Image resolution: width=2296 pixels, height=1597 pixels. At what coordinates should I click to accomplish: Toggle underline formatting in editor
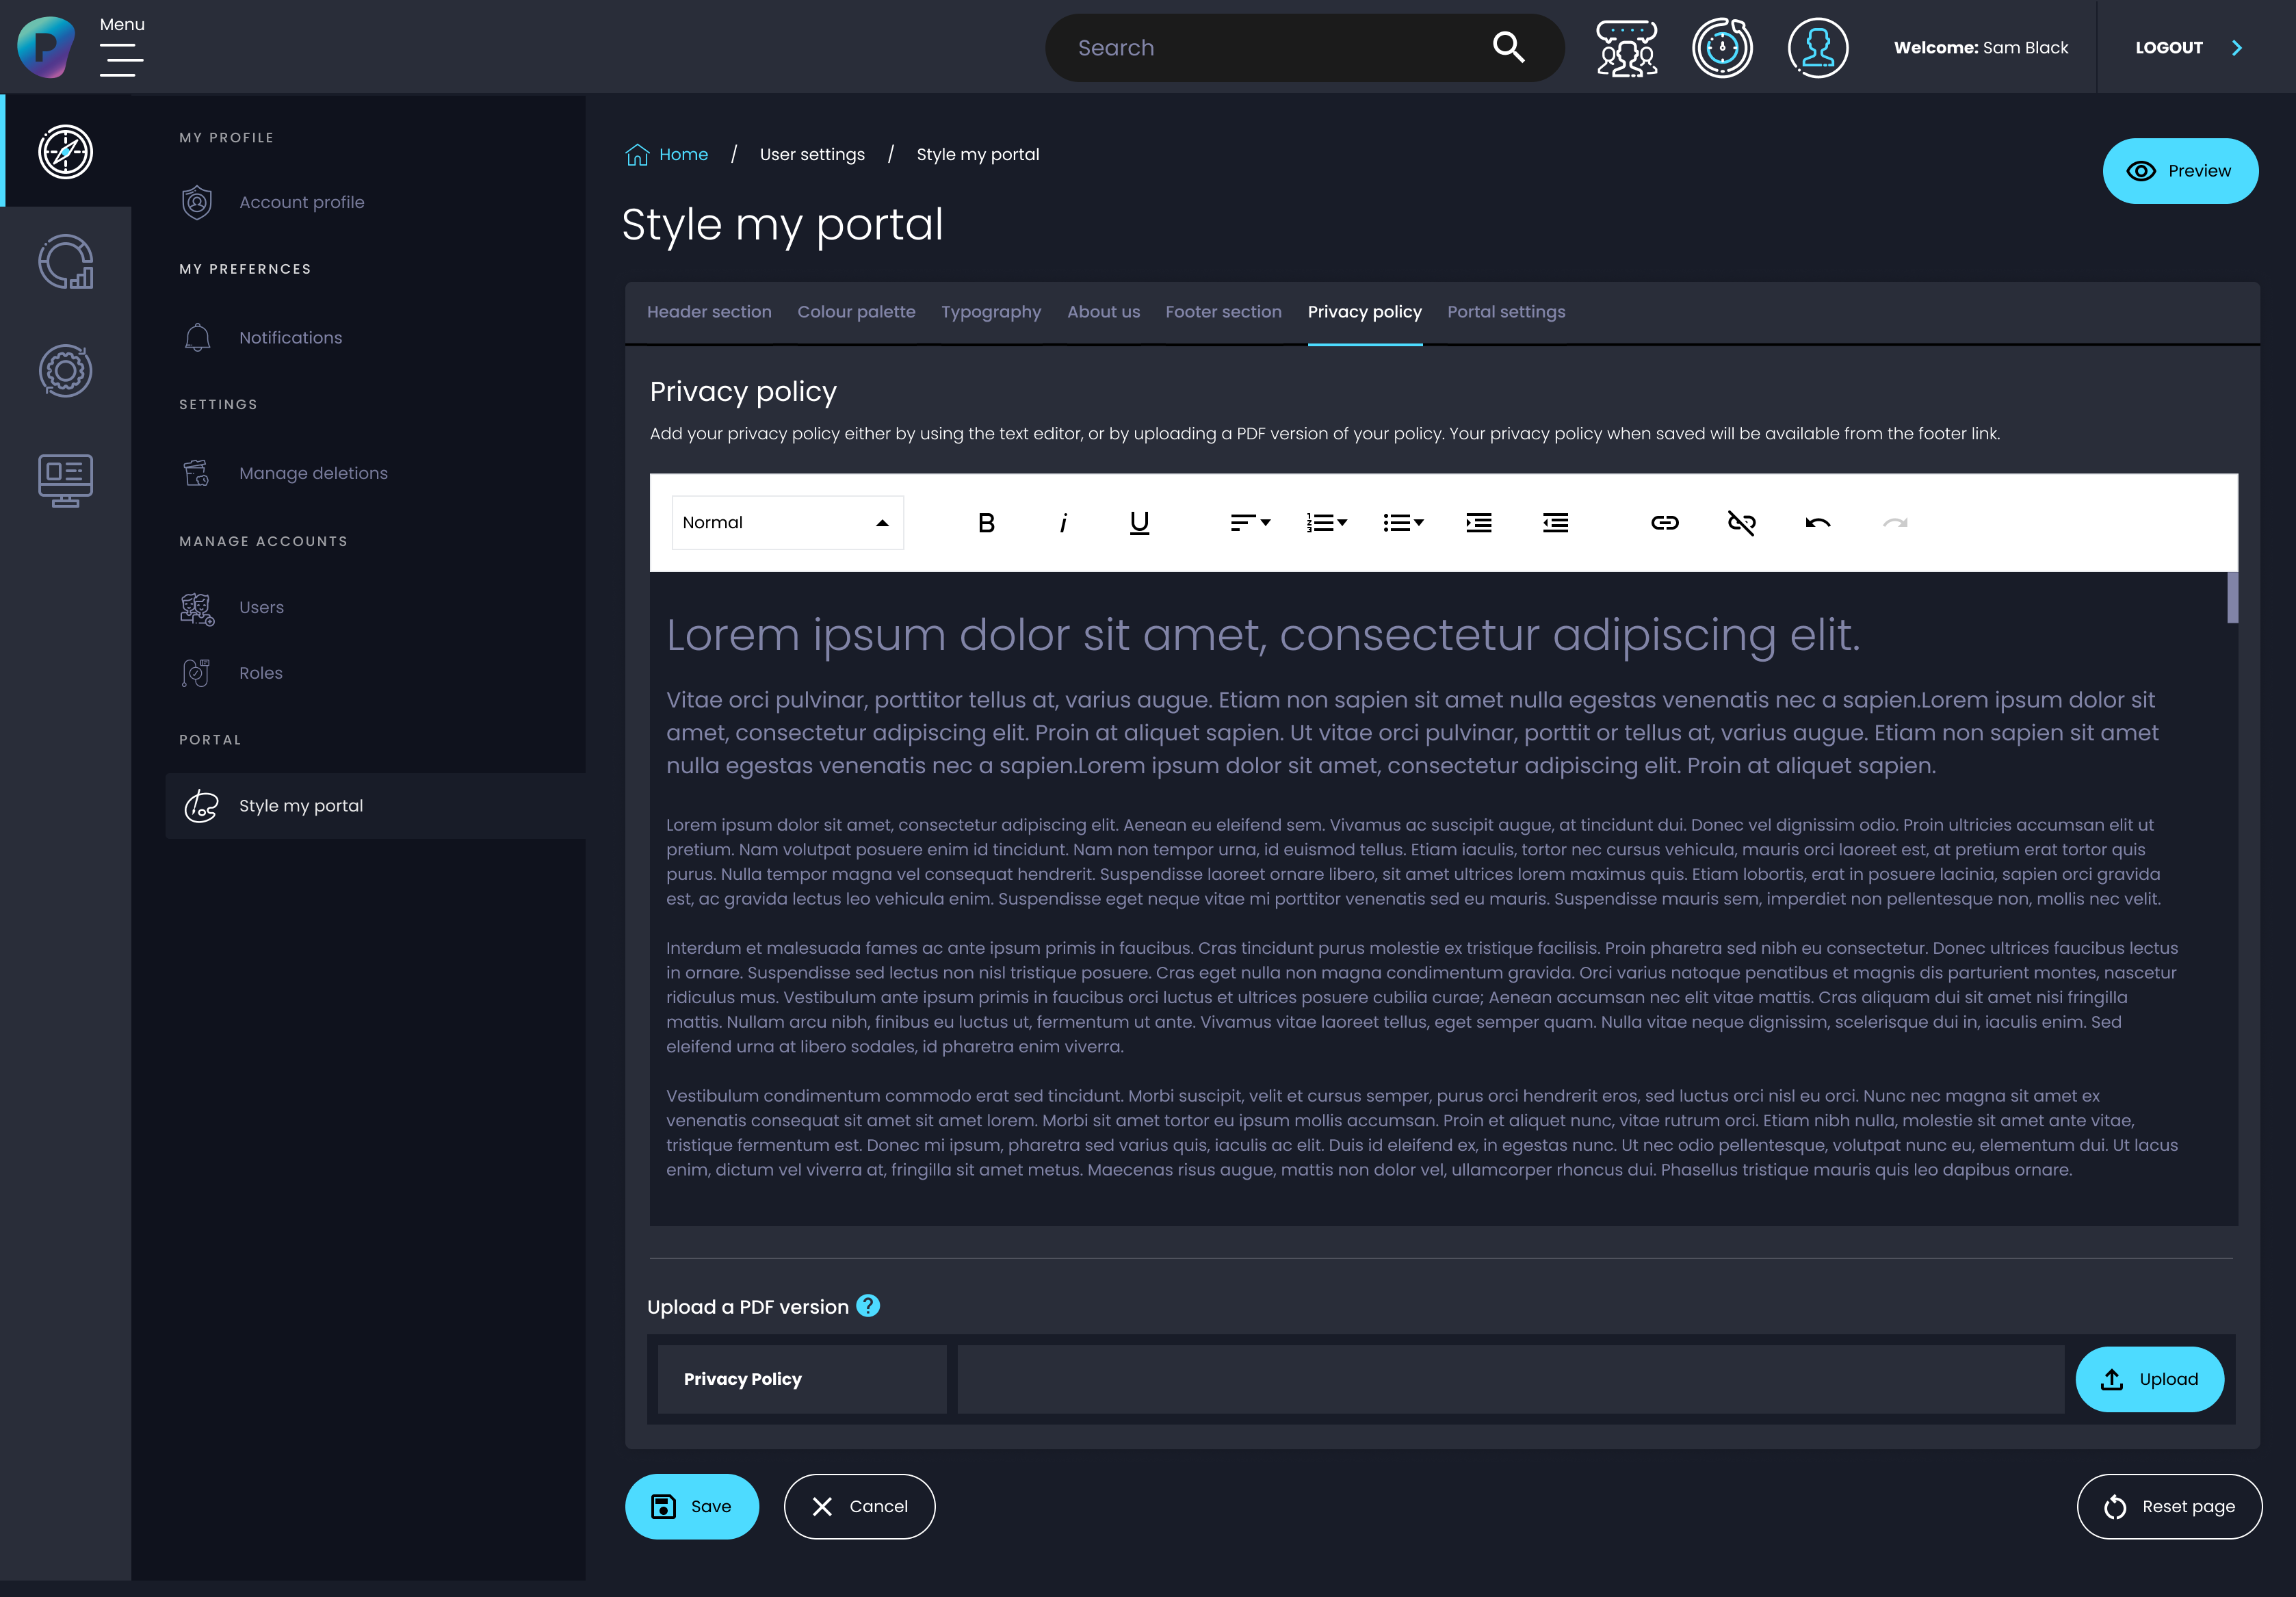click(x=1139, y=523)
